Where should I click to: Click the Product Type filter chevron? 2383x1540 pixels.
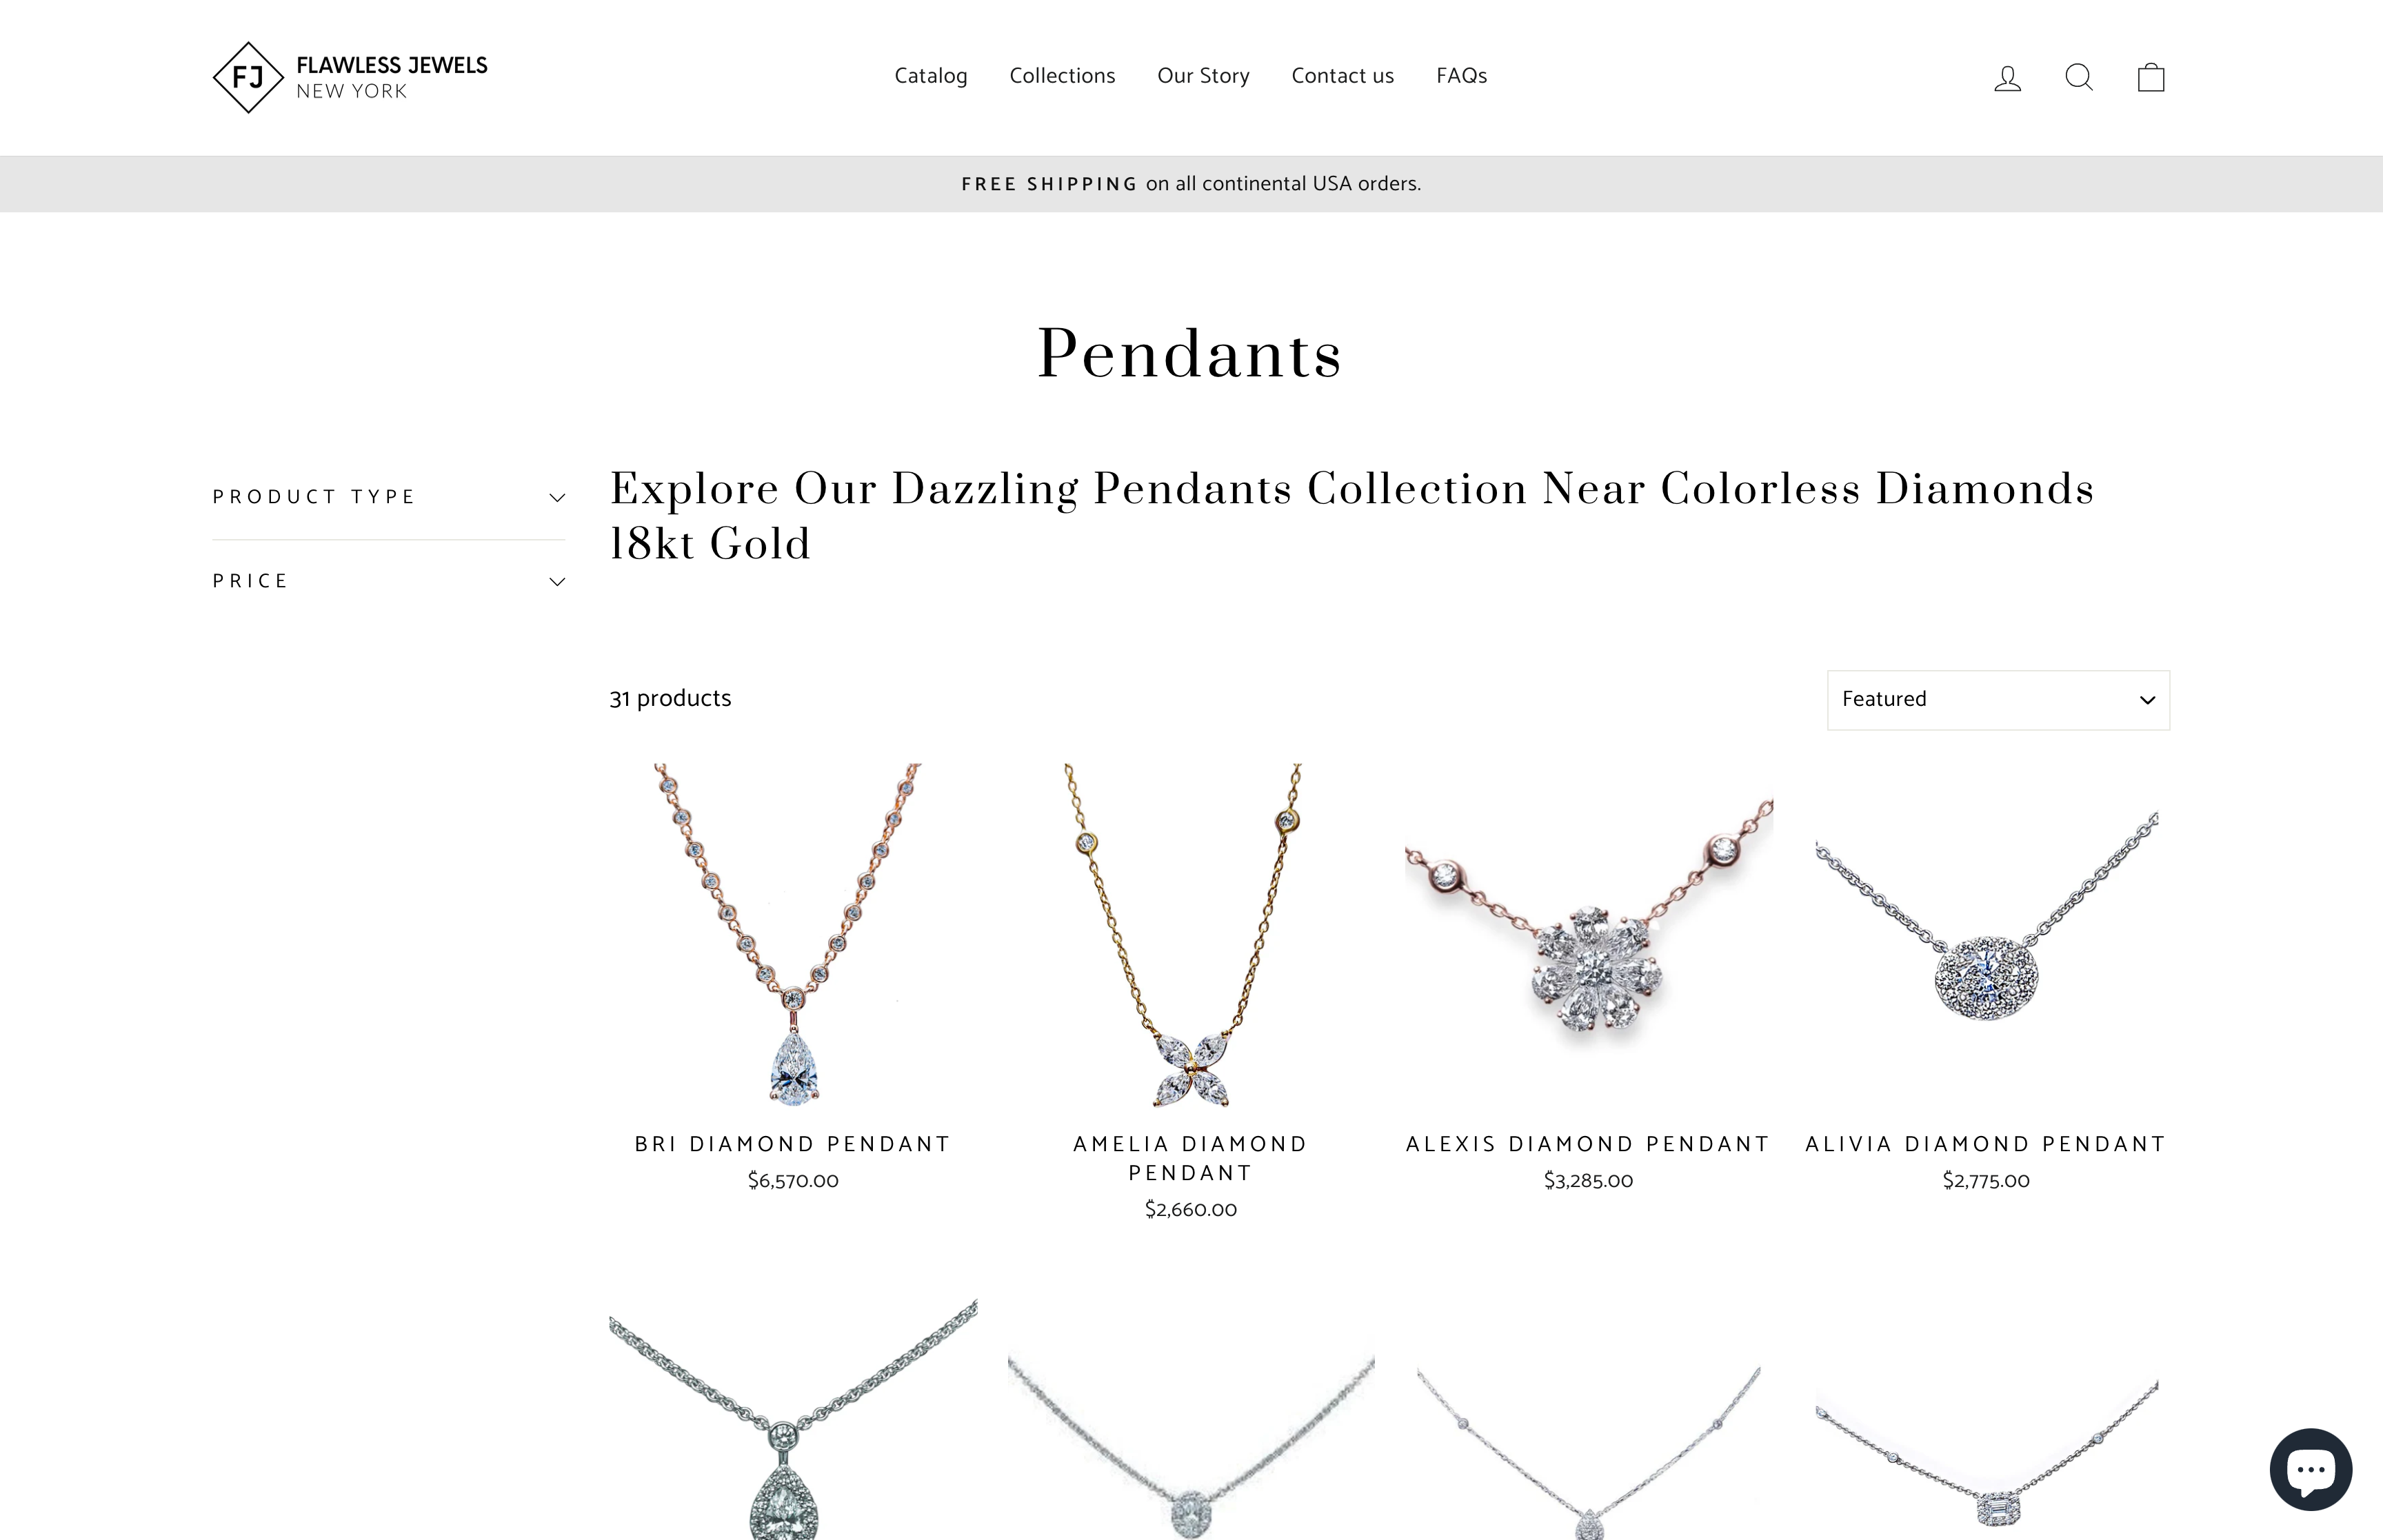(557, 496)
